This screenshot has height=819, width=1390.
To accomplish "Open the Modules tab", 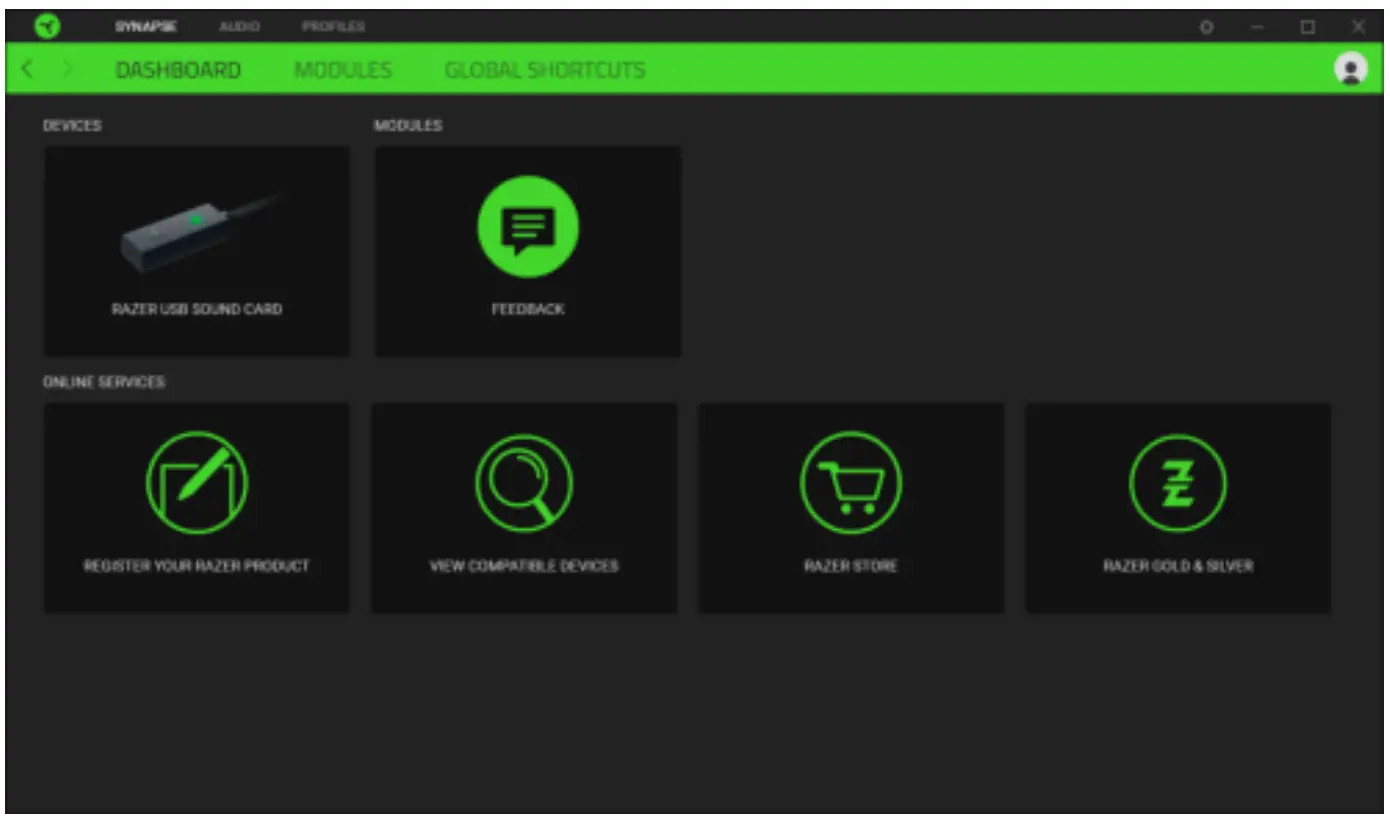I will [x=343, y=70].
